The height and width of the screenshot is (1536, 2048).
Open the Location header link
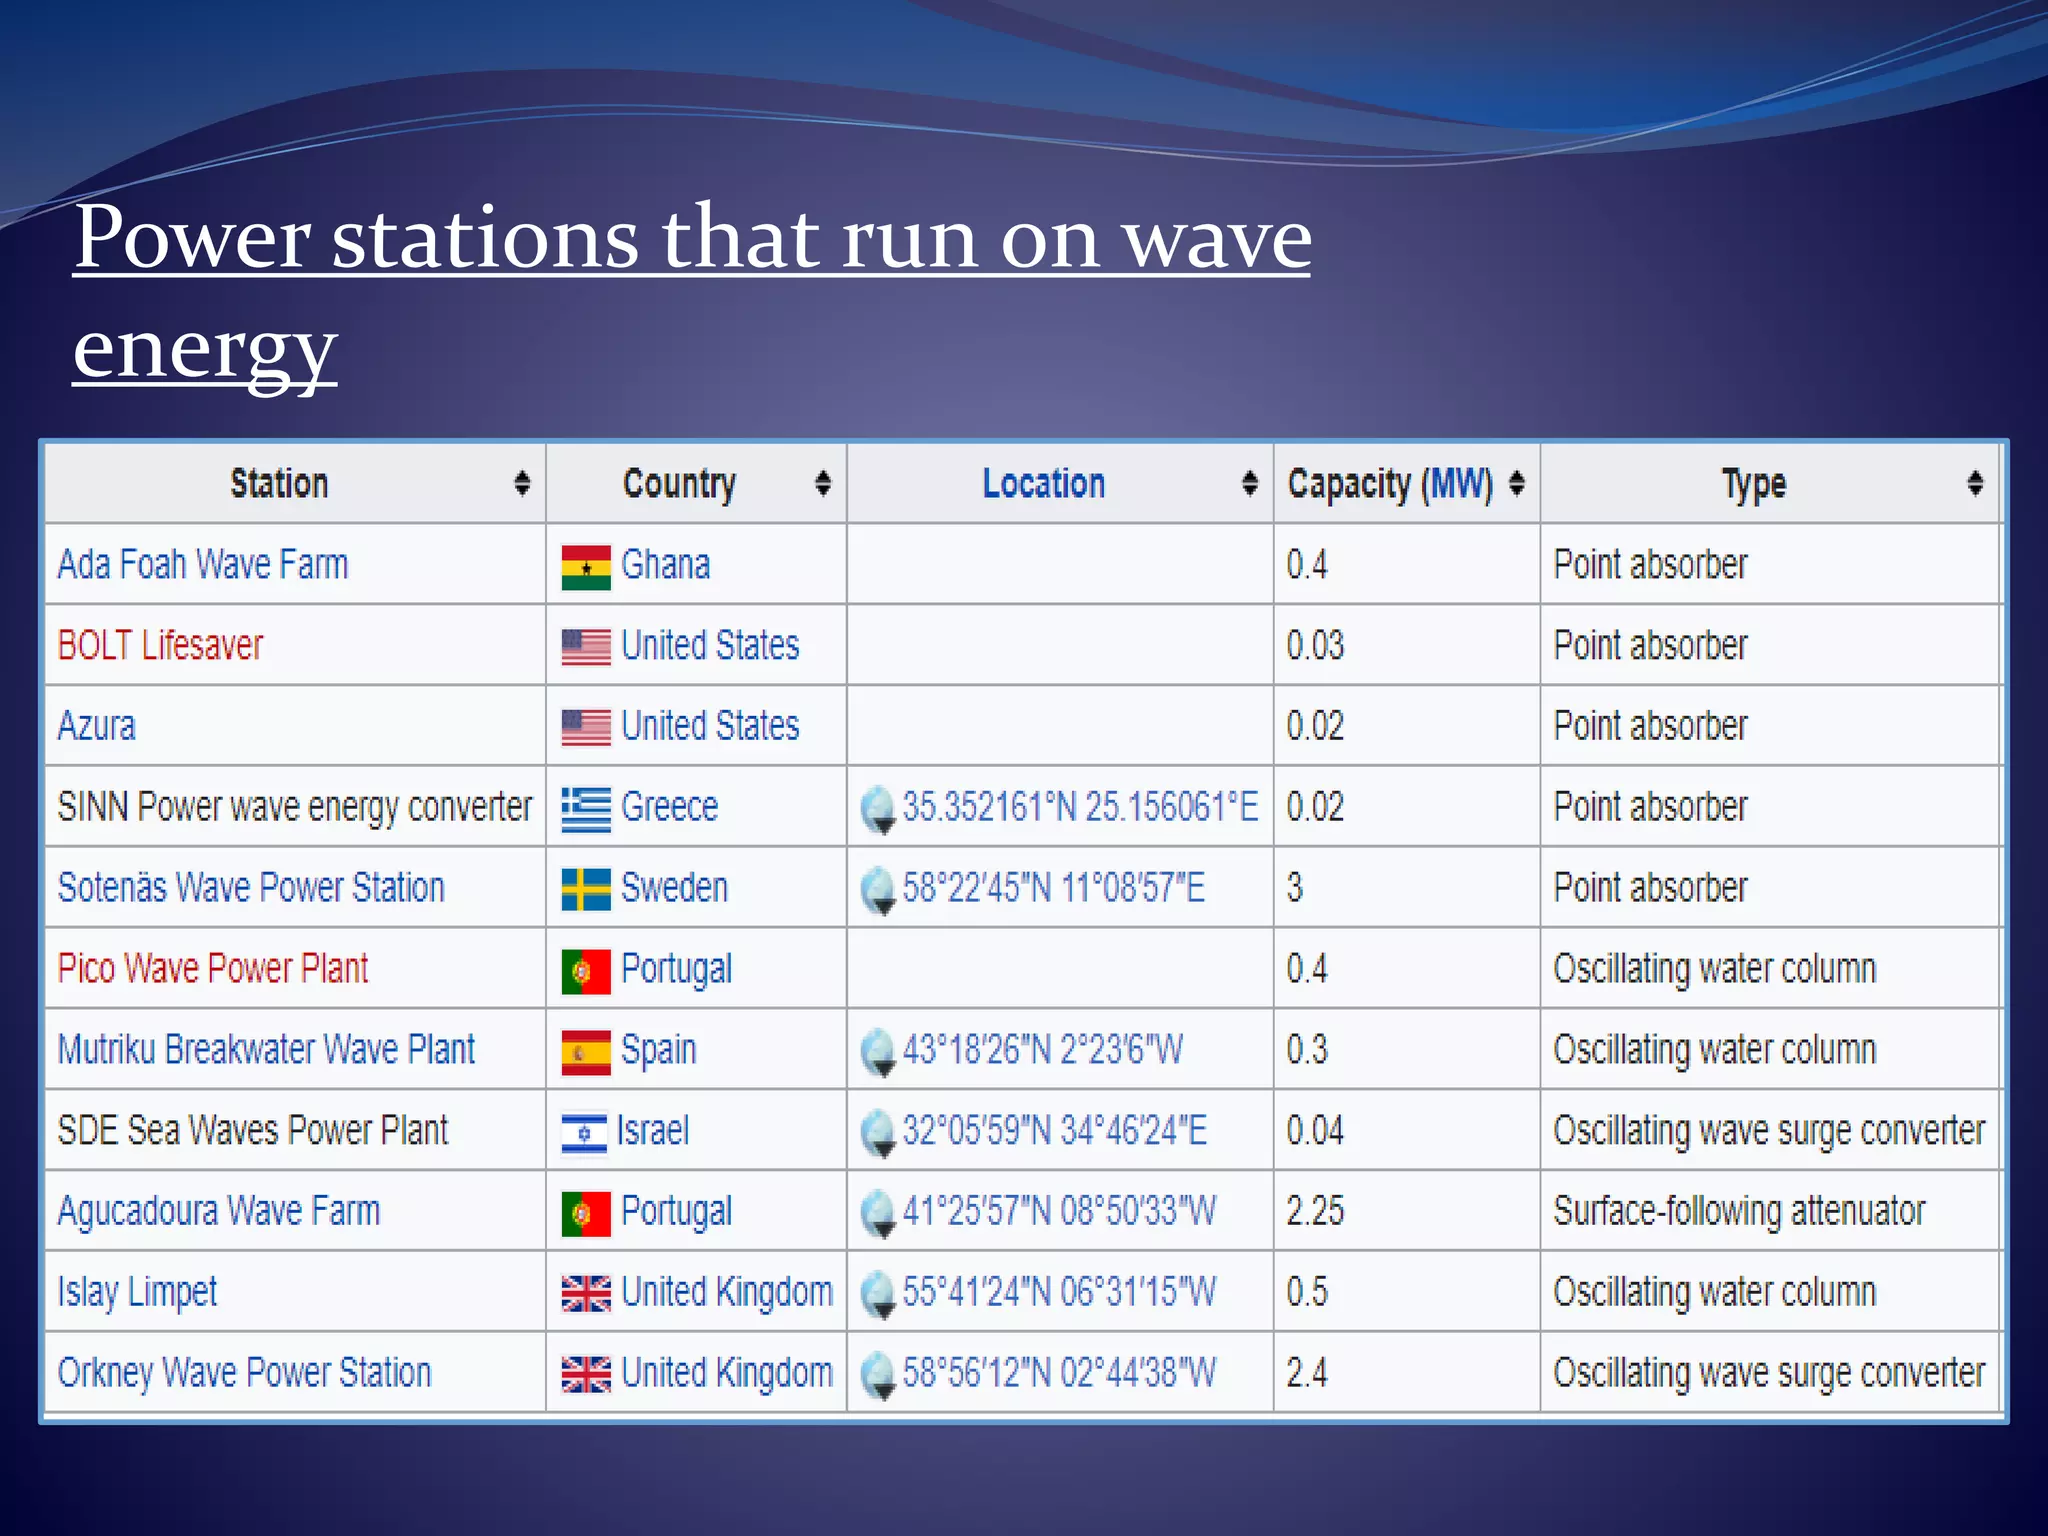[1043, 484]
